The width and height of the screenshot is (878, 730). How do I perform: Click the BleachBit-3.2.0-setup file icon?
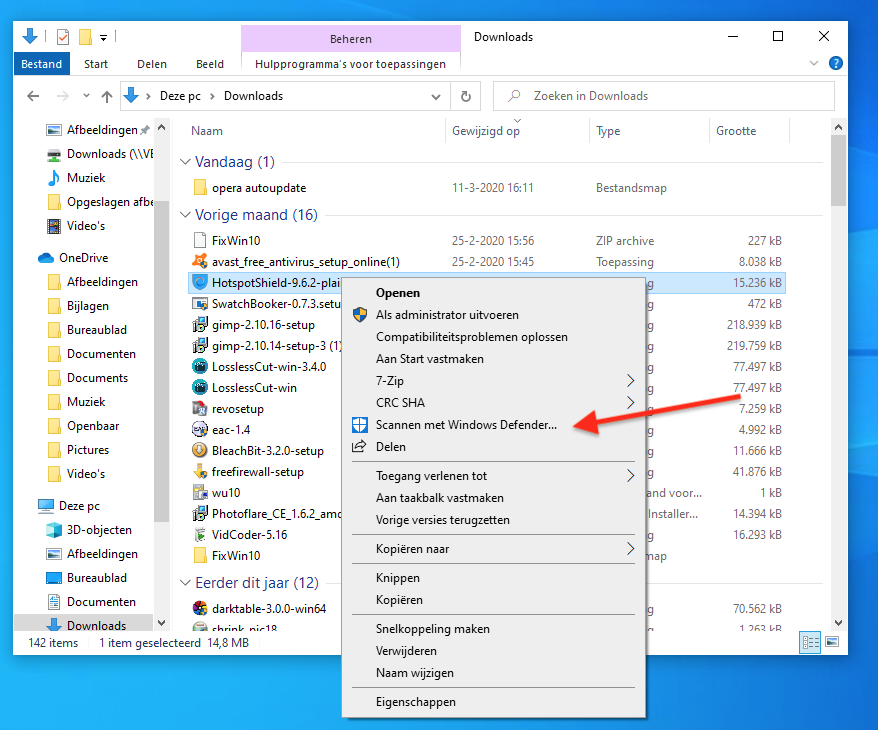click(x=200, y=451)
